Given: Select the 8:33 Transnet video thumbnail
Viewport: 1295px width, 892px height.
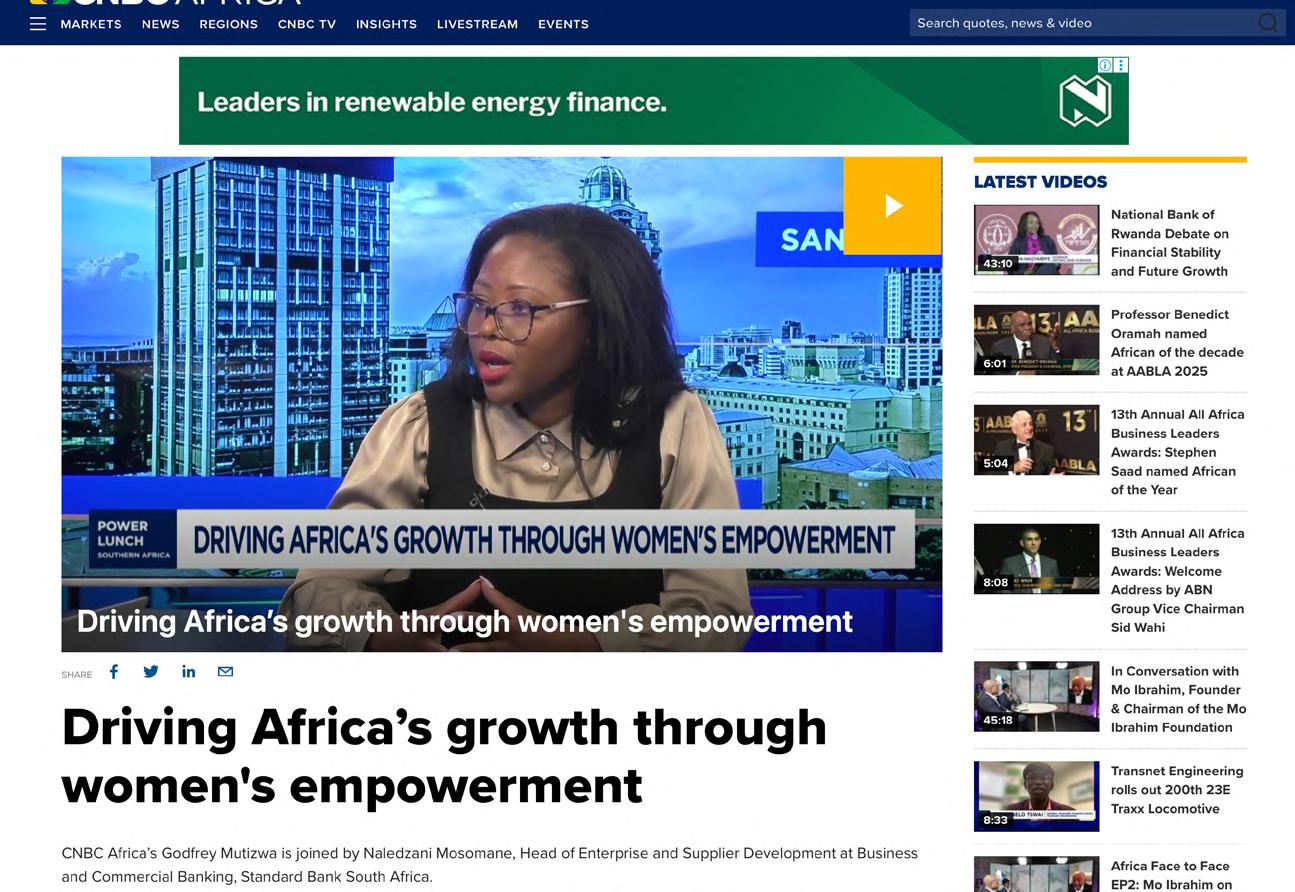Looking at the screenshot, I should [1036, 796].
